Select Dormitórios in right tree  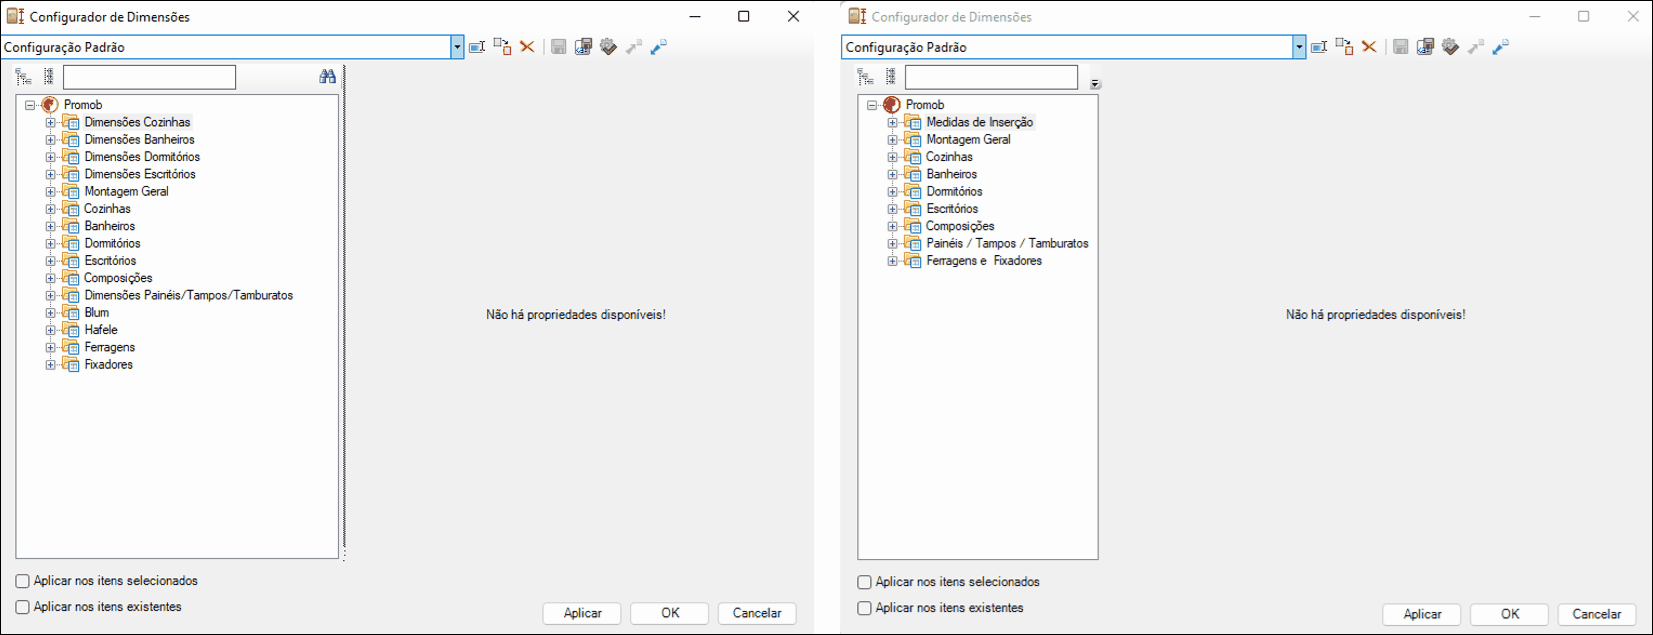coord(954,192)
